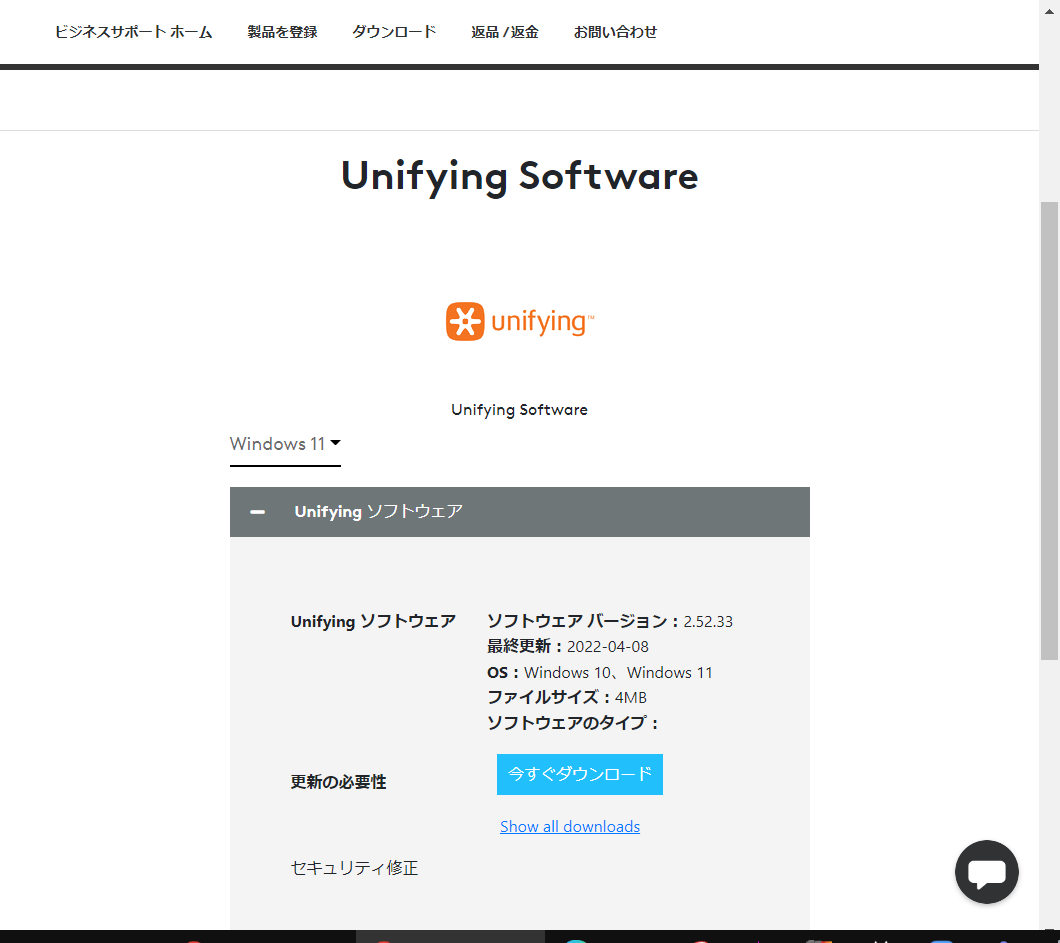Screen dimensions: 1060x943
Task: Open the chat bubble support icon
Action: [986, 871]
